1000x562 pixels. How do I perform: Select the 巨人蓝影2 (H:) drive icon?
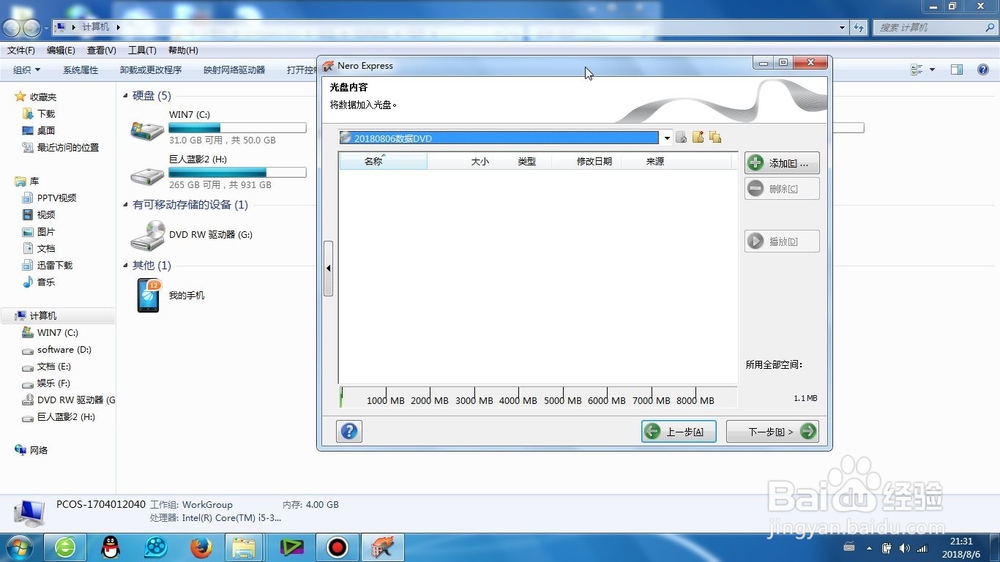[147, 175]
